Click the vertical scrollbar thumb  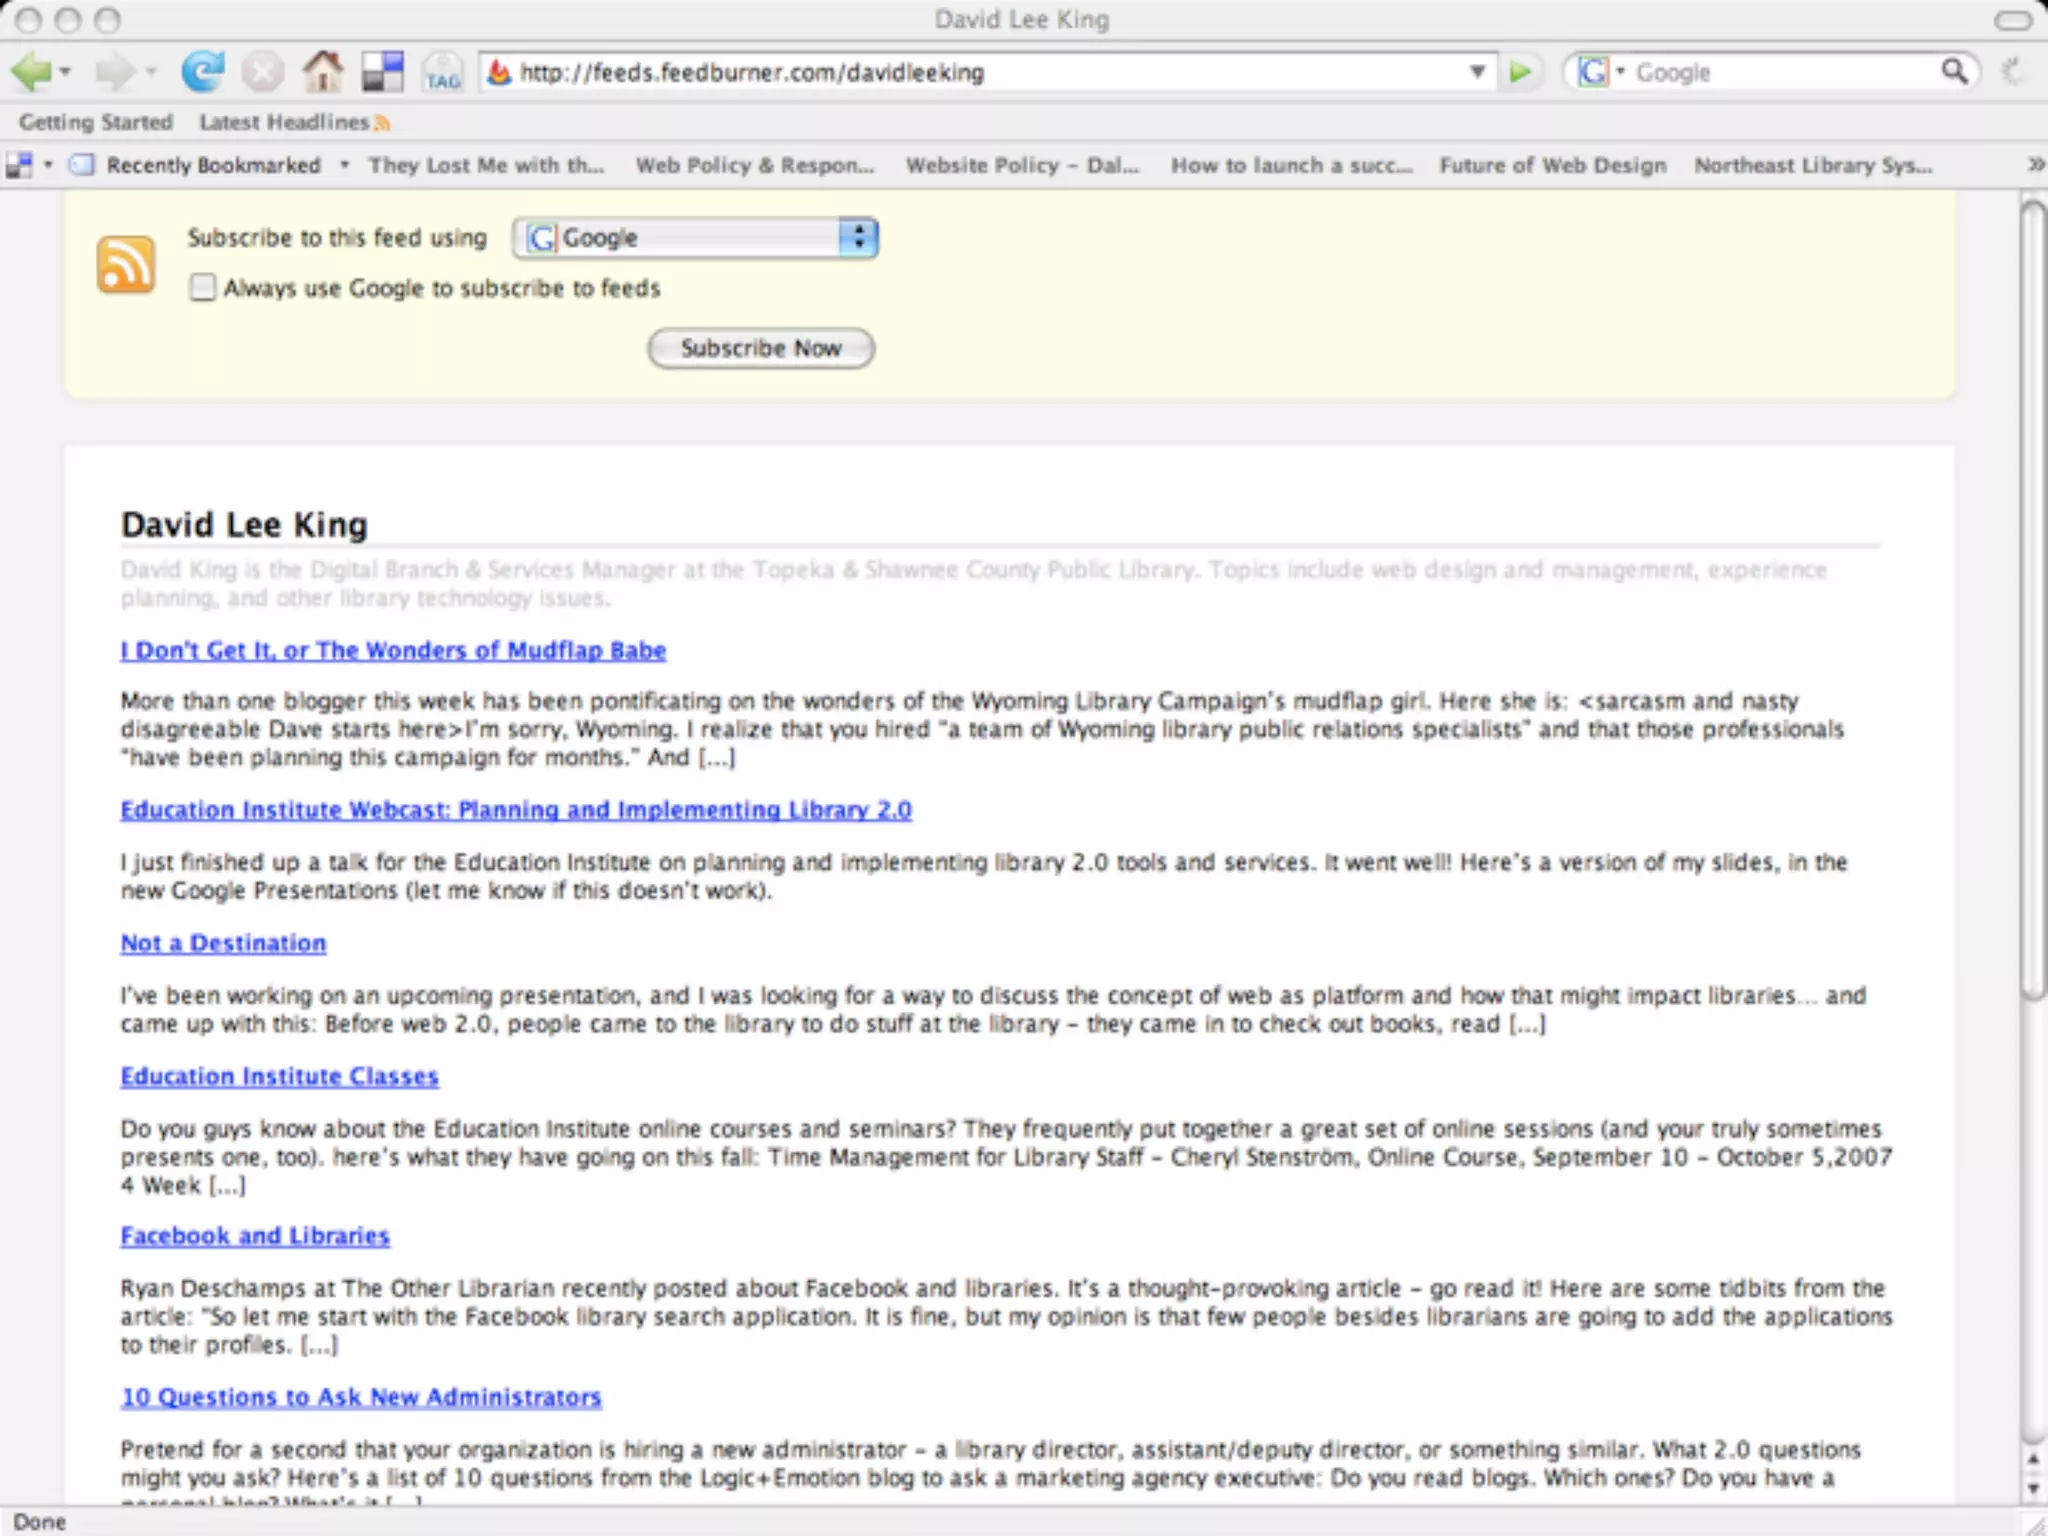2032,600
